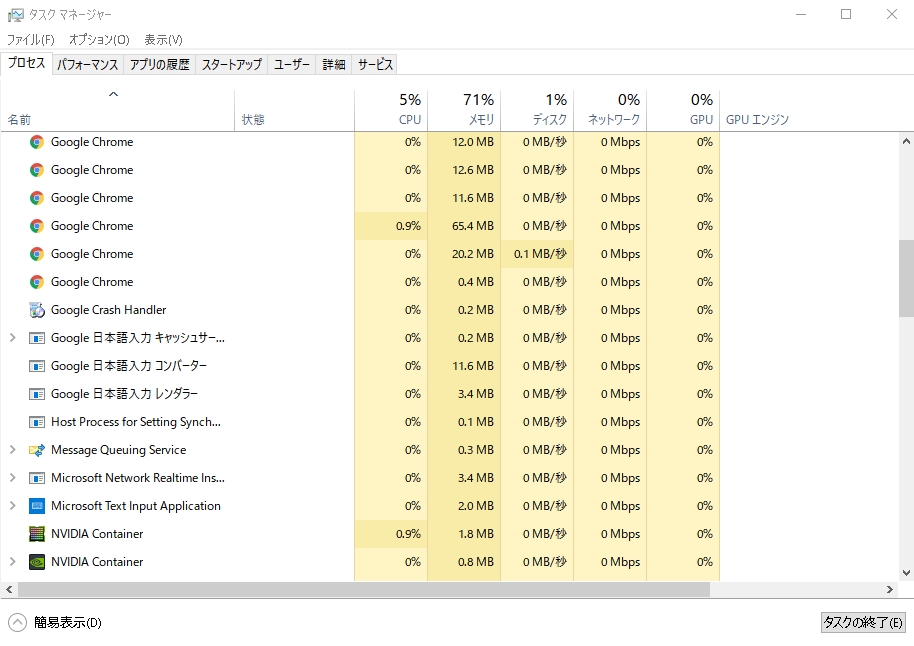Sort by the GPU percentage column header
Screen dimensions: 914x646
(x=683, y=111)
